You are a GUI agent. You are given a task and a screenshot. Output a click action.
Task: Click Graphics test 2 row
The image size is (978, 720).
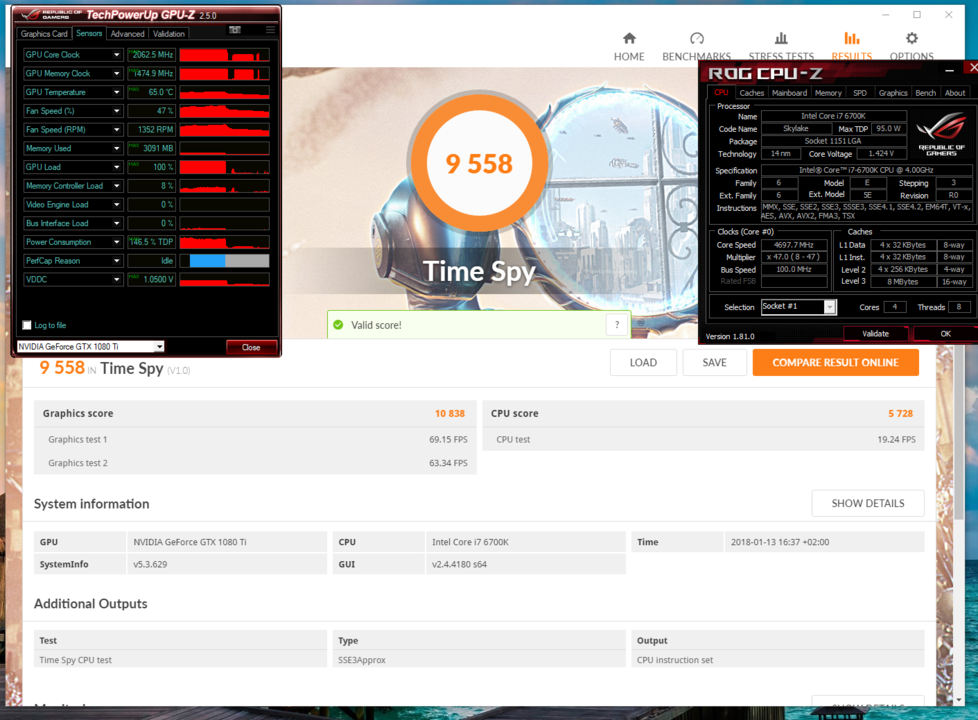(255, 463)
